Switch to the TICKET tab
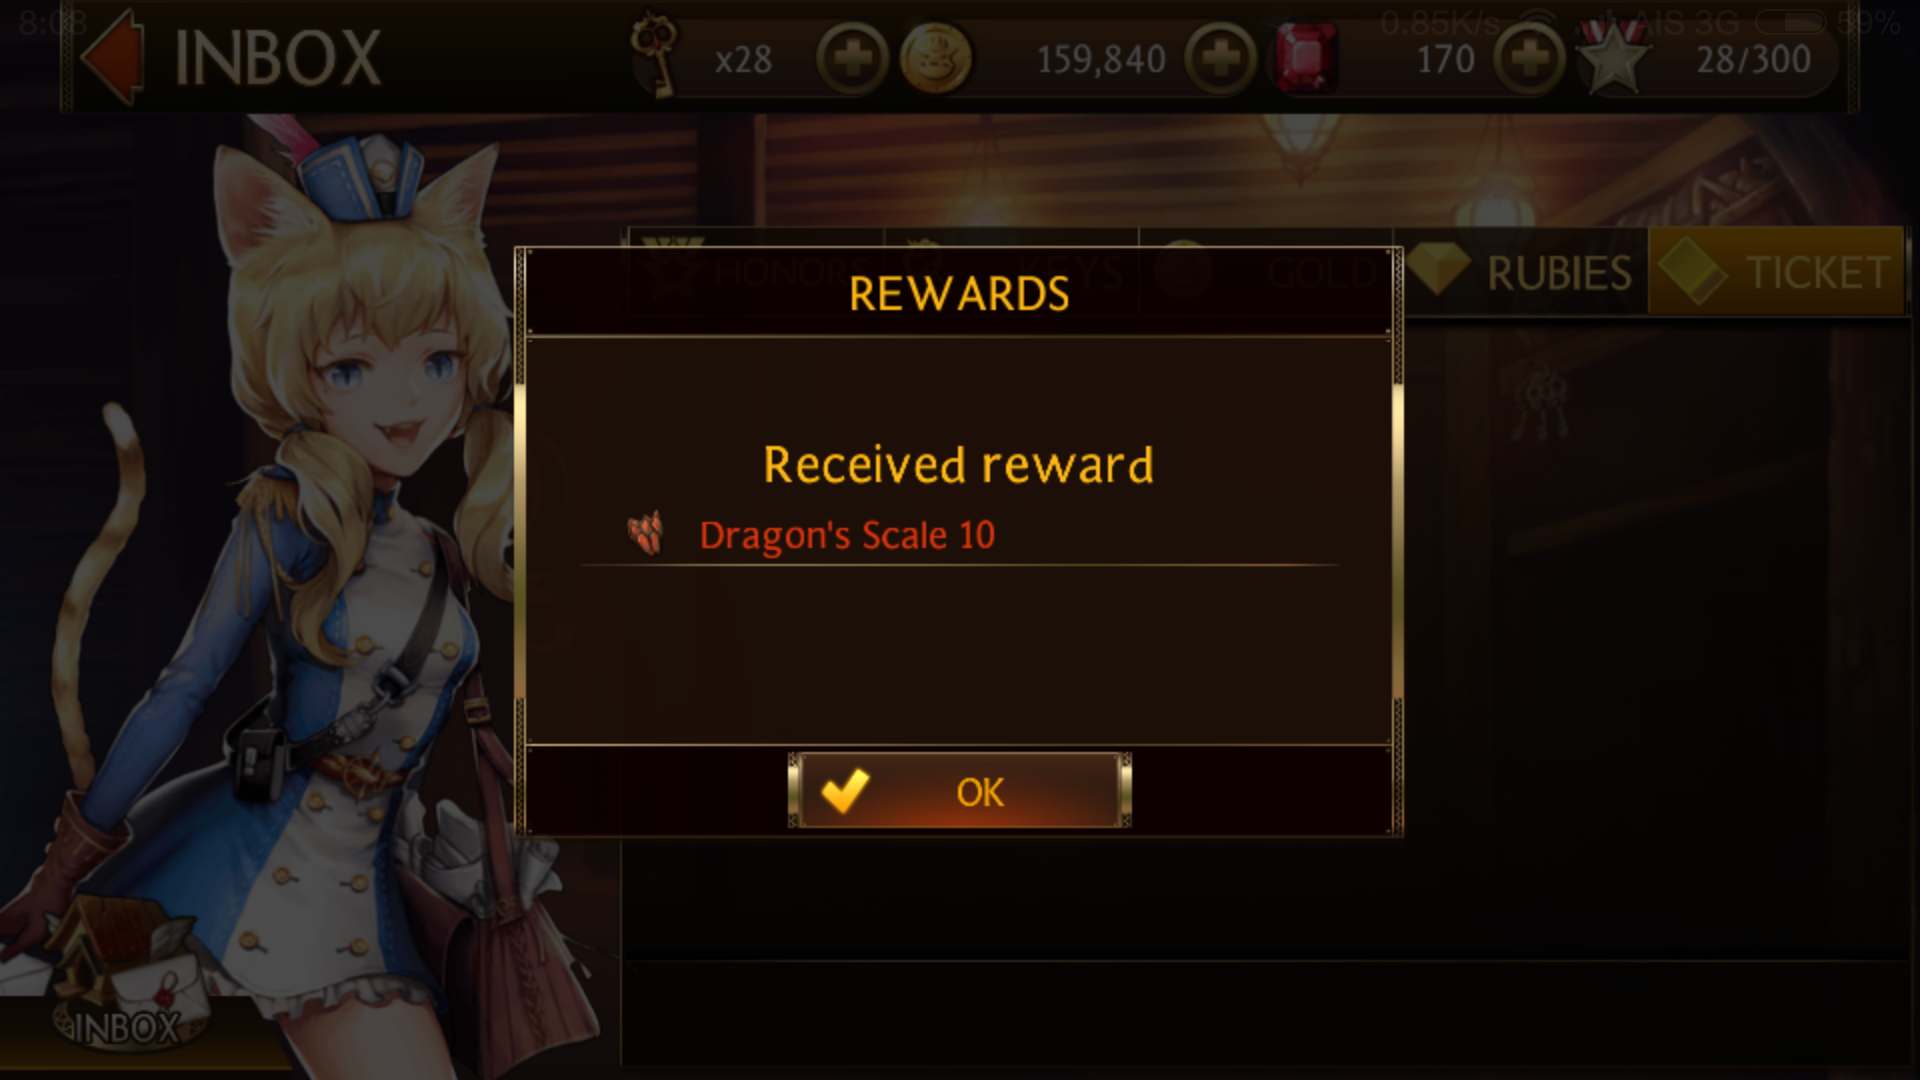This screenshot has height=1080, width=1920. click(1776, 272)
